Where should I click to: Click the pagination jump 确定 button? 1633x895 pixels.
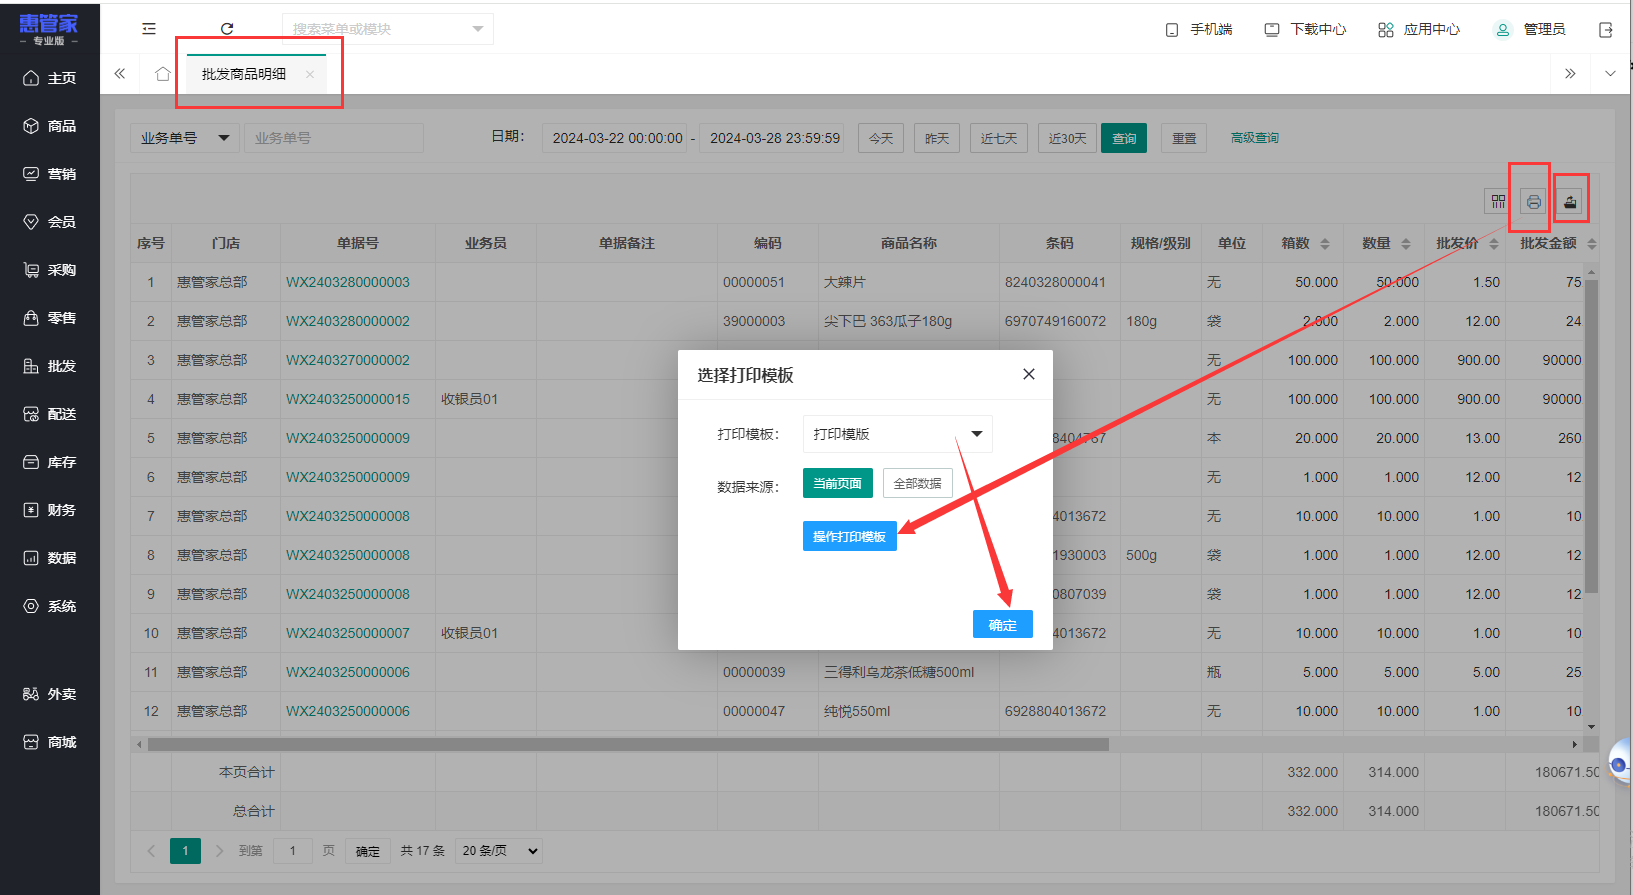click(x=368, y=851)
